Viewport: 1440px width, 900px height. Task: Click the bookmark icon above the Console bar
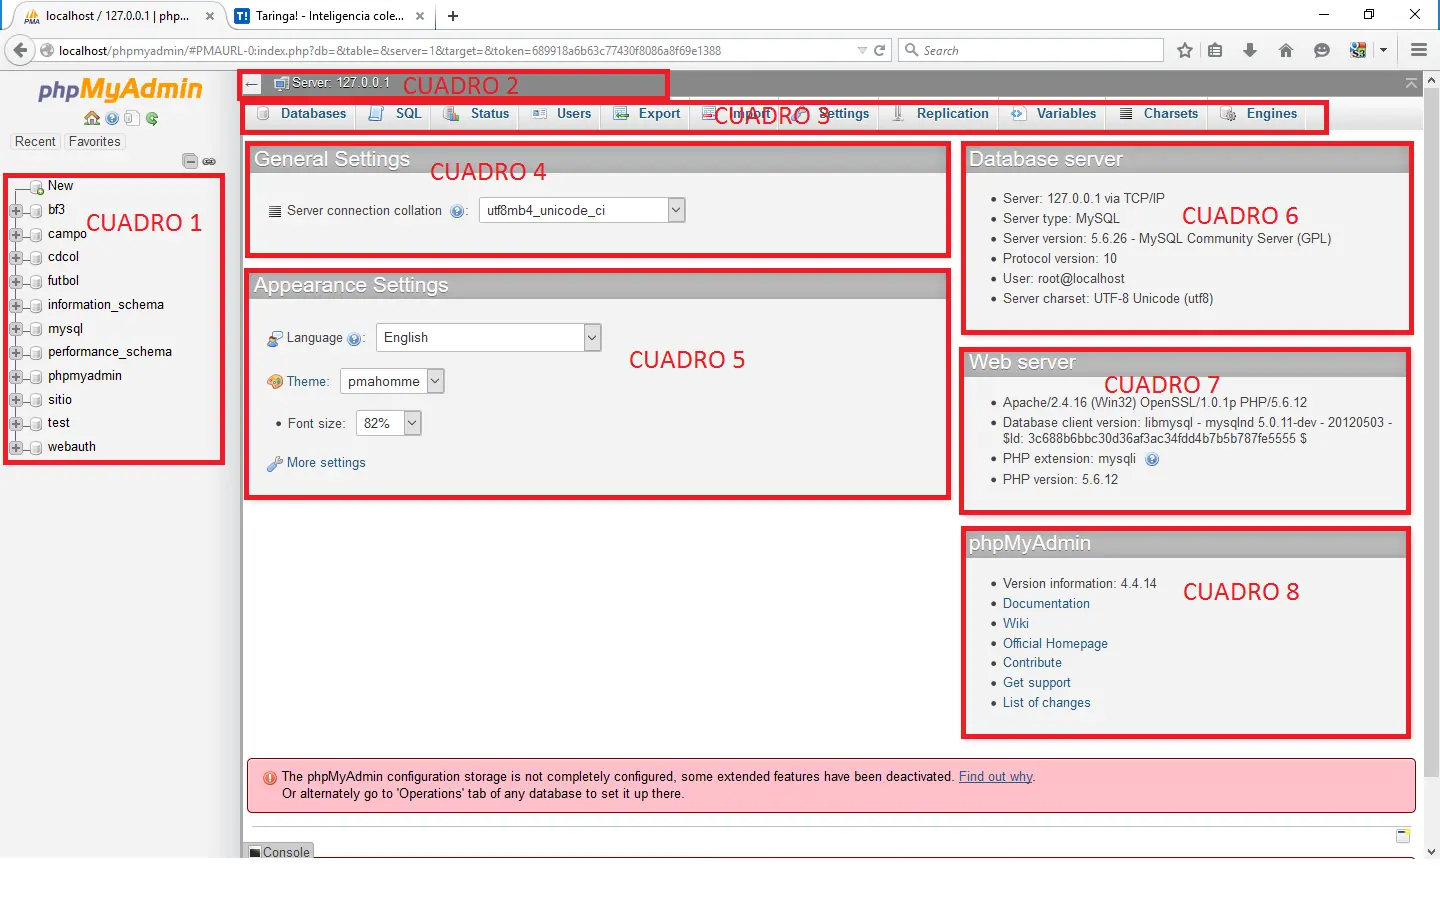(x=1403, y=835)
